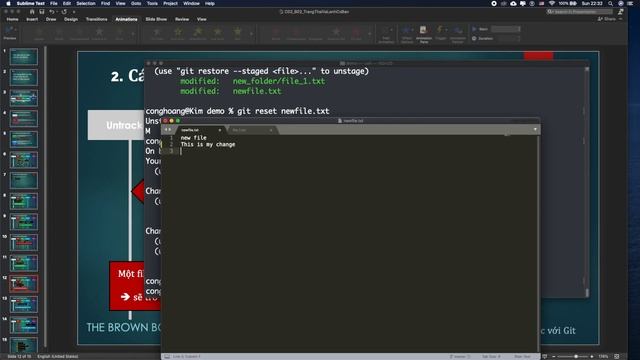
Task: Open the Insert tab in the PowerPoint ribbon
Action: [32, 19]
